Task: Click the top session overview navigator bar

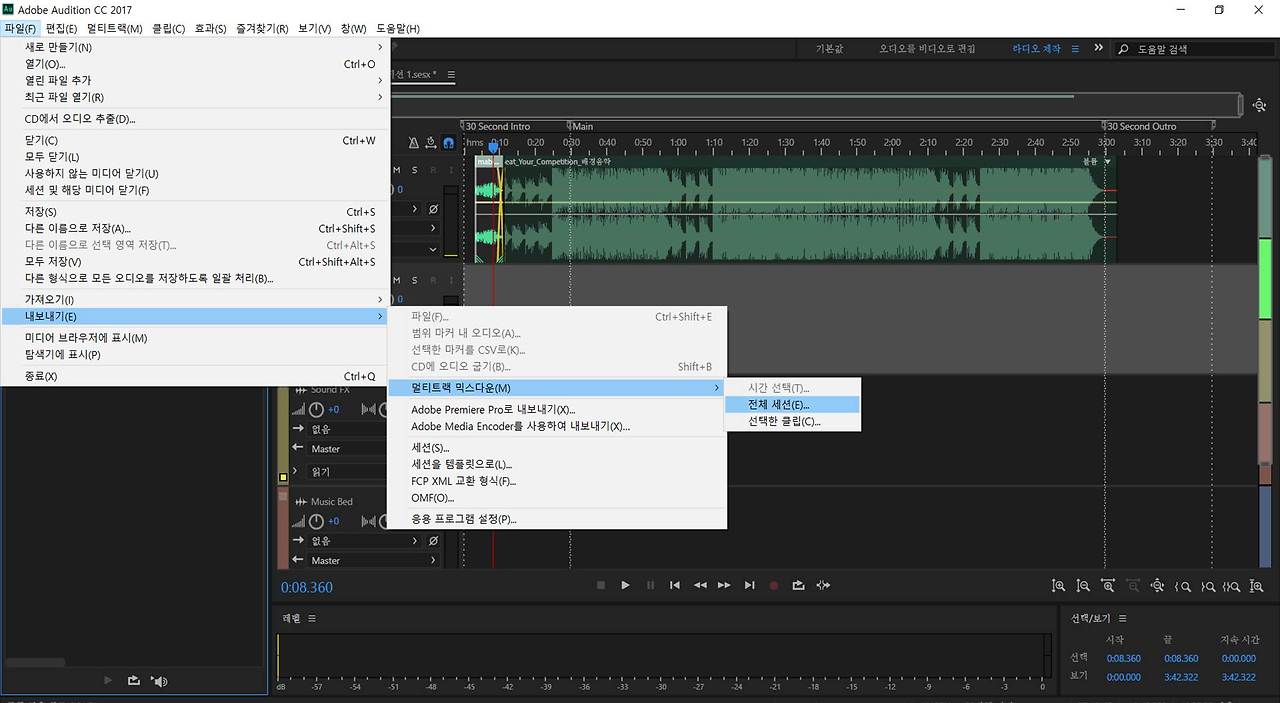Action: tap(818, 104)
